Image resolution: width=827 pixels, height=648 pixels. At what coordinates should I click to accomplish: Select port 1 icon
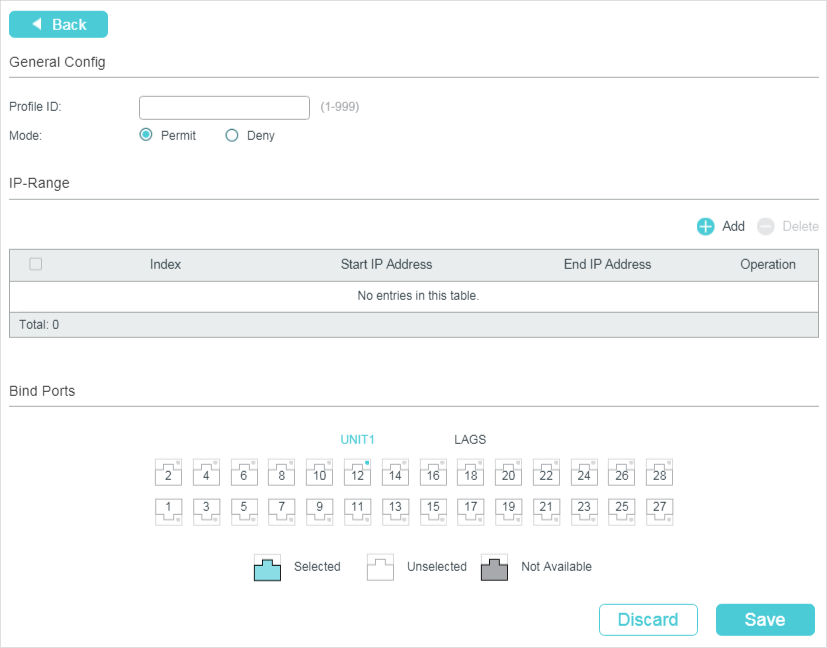click(168, 511)
